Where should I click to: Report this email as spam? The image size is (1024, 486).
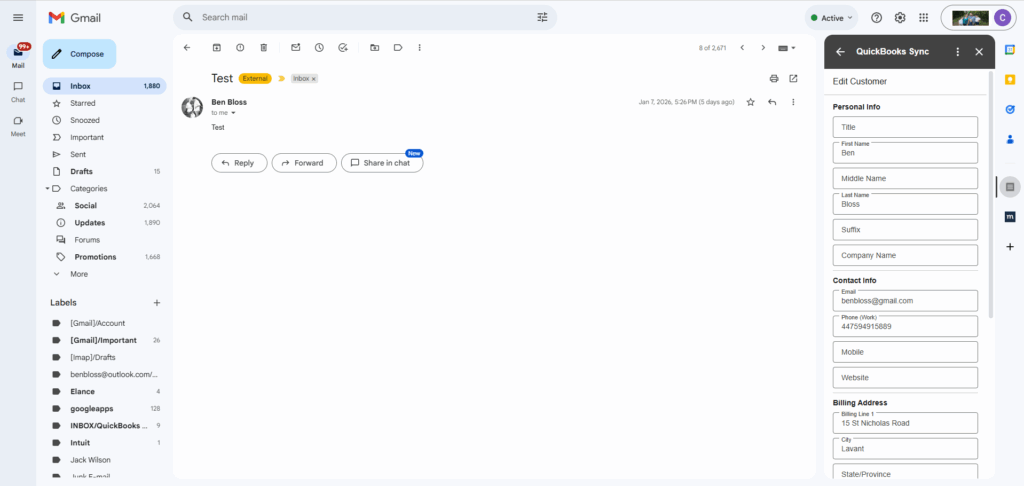(240, 48)
